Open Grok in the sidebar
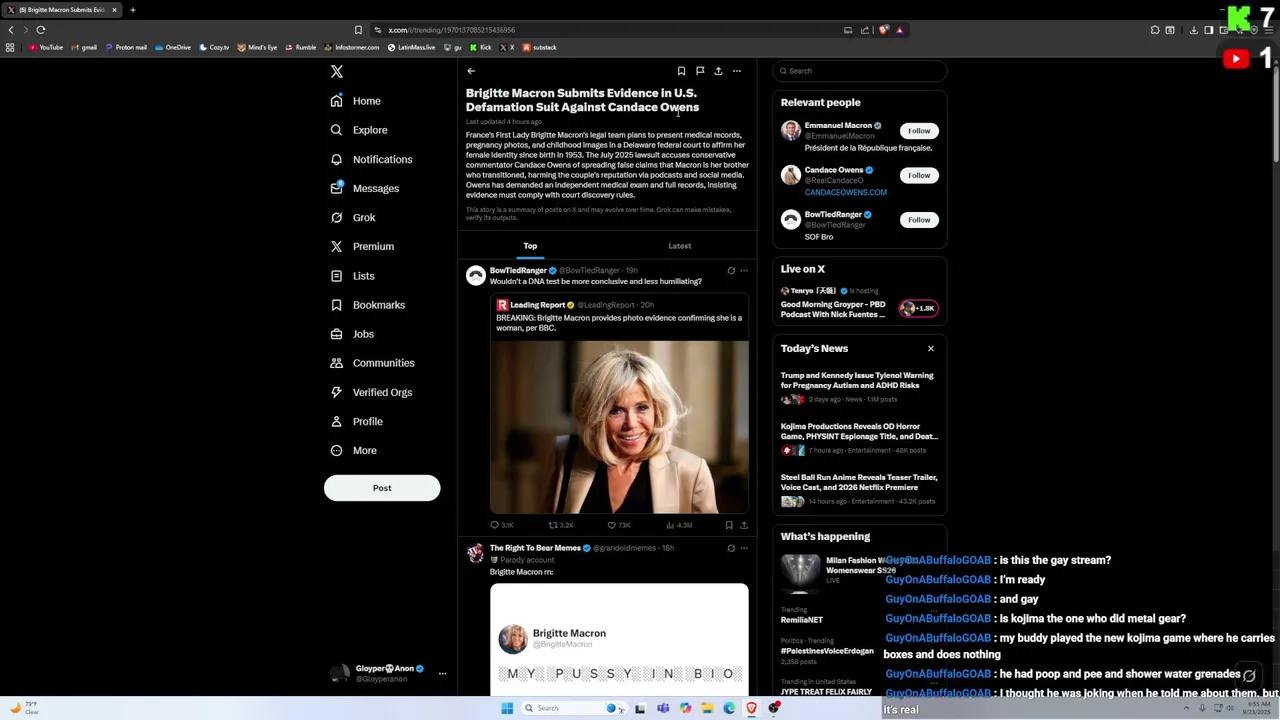The width and height of the screenshot is (1280, 720). click(x=352, y=217)
